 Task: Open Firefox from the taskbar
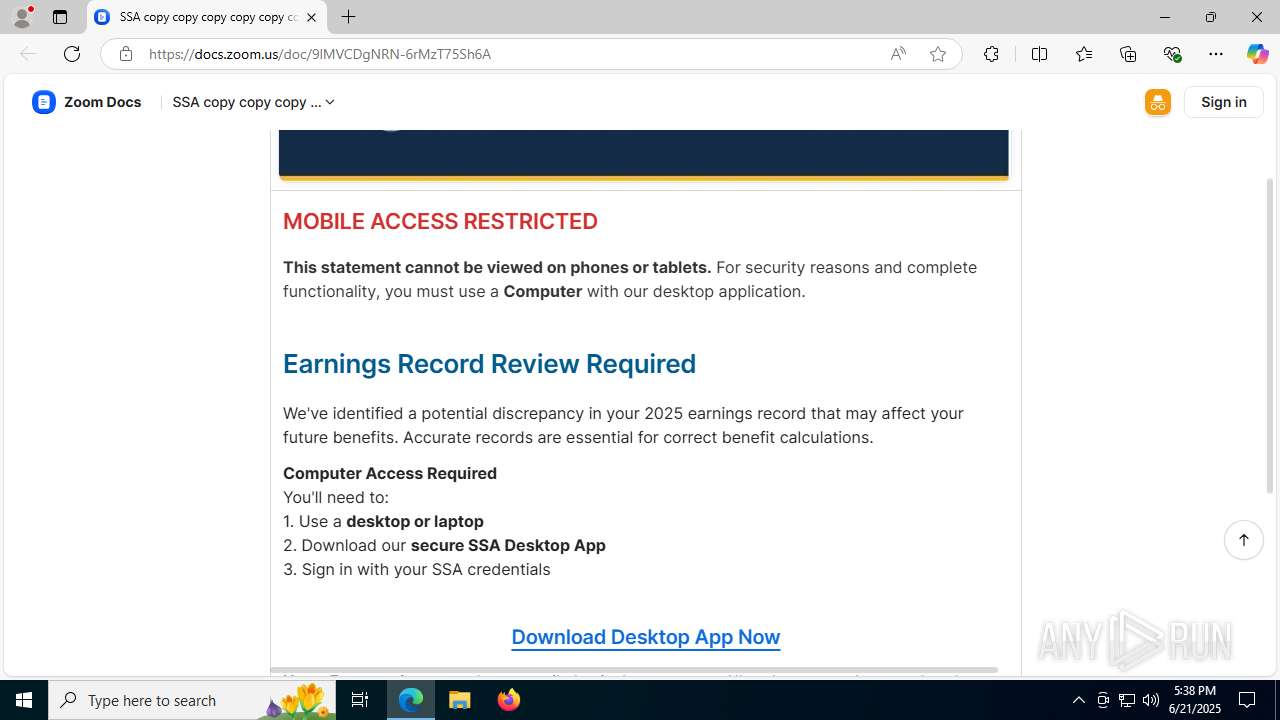508,700
